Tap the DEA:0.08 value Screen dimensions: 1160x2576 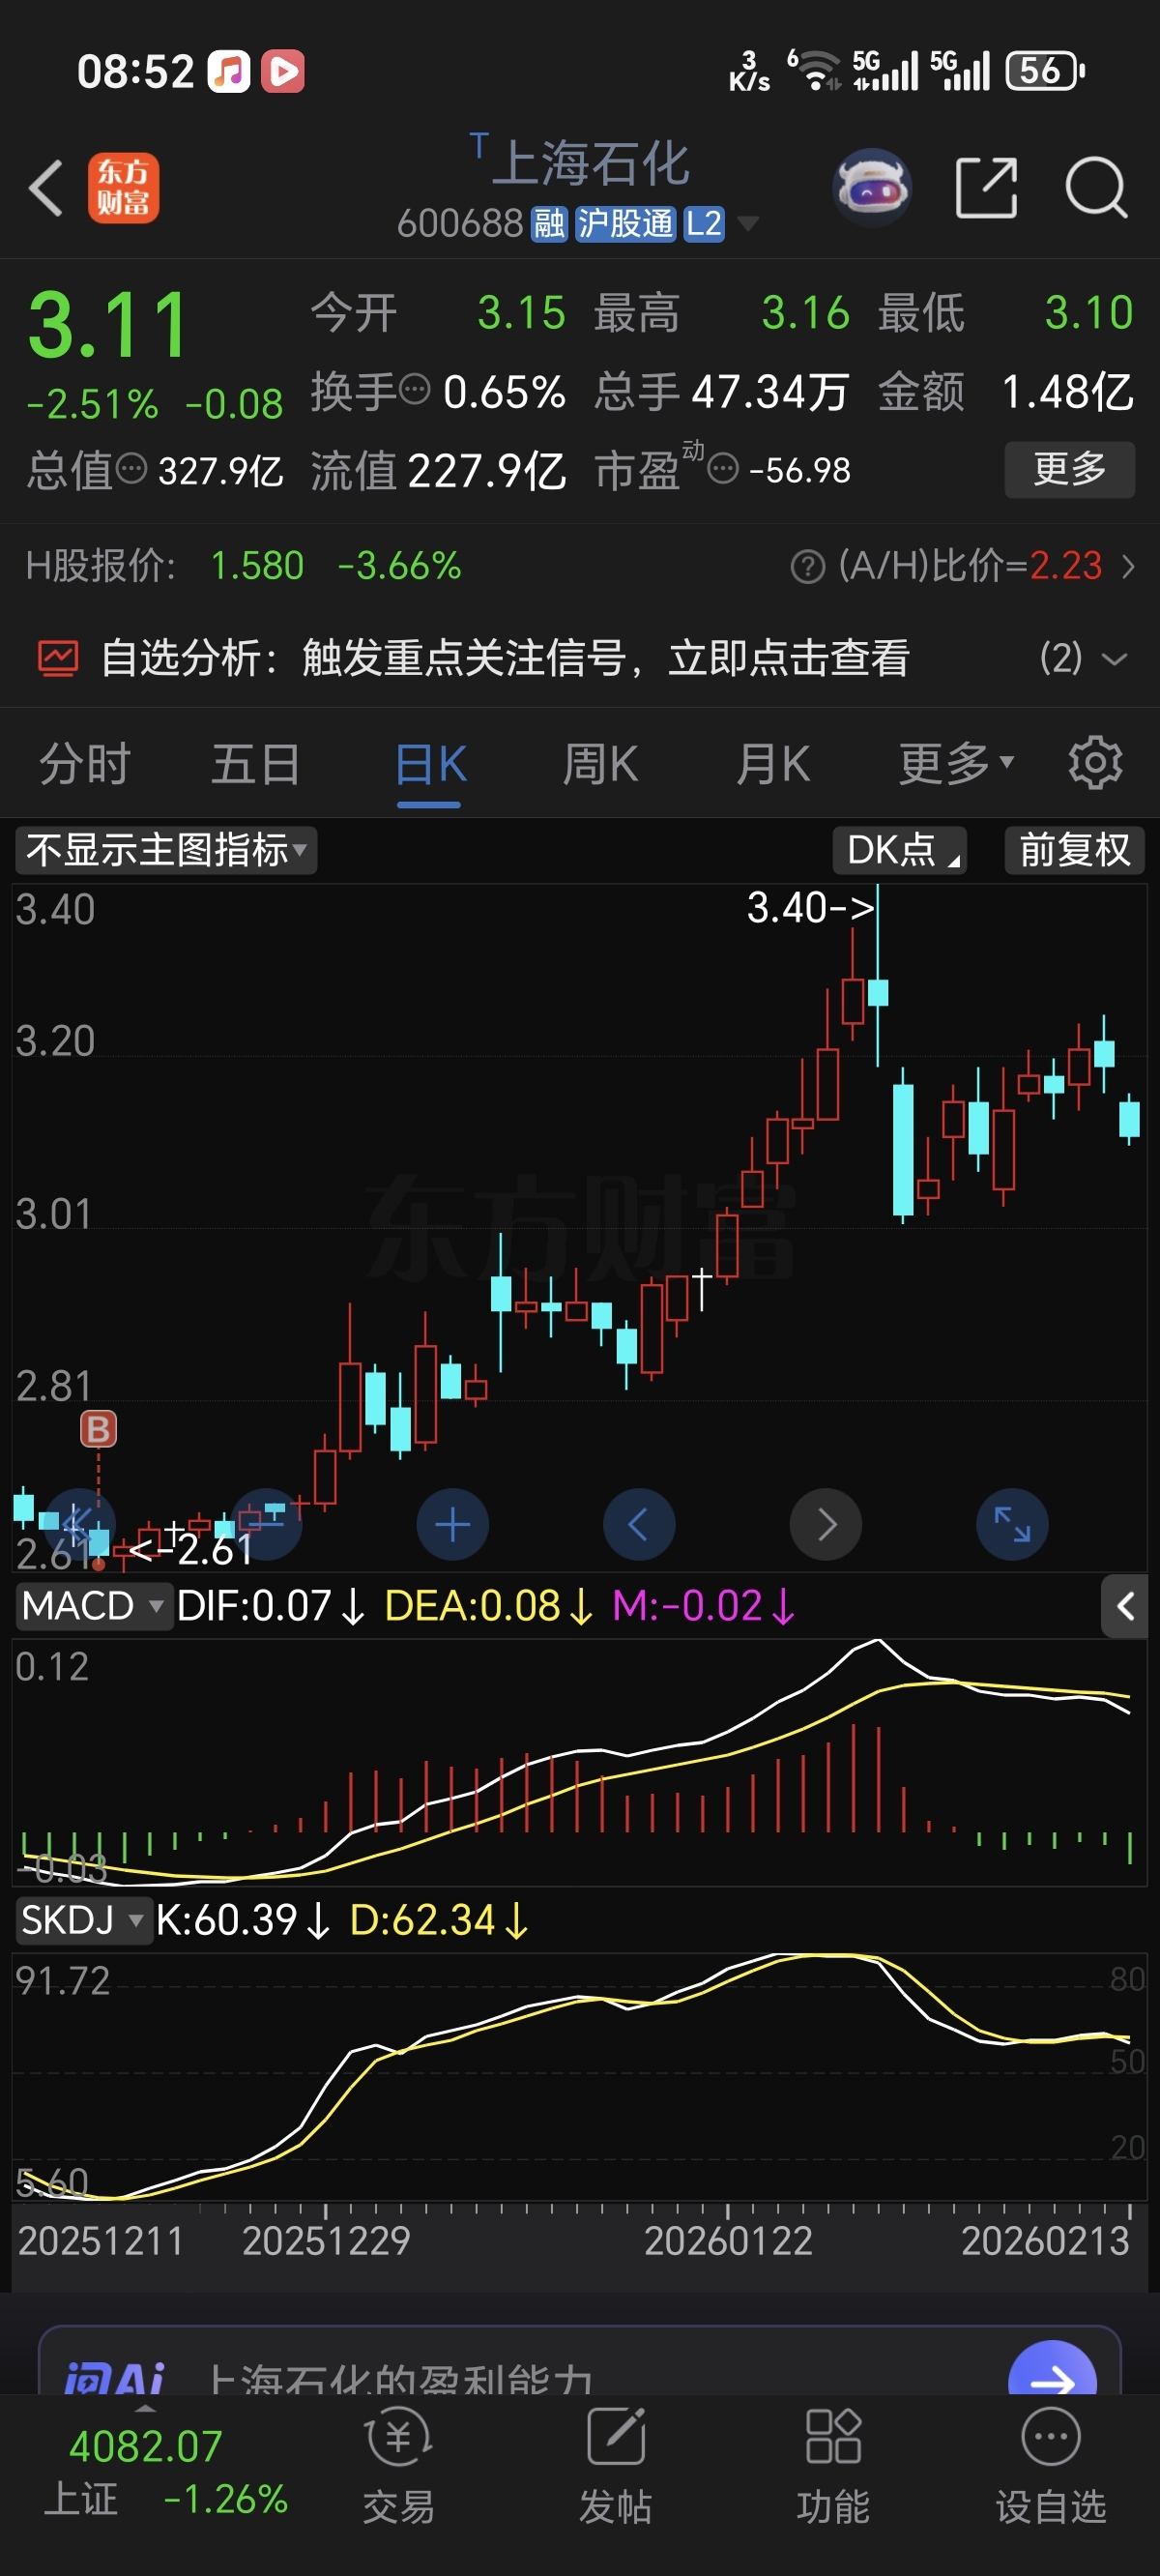click(489, 1606)
